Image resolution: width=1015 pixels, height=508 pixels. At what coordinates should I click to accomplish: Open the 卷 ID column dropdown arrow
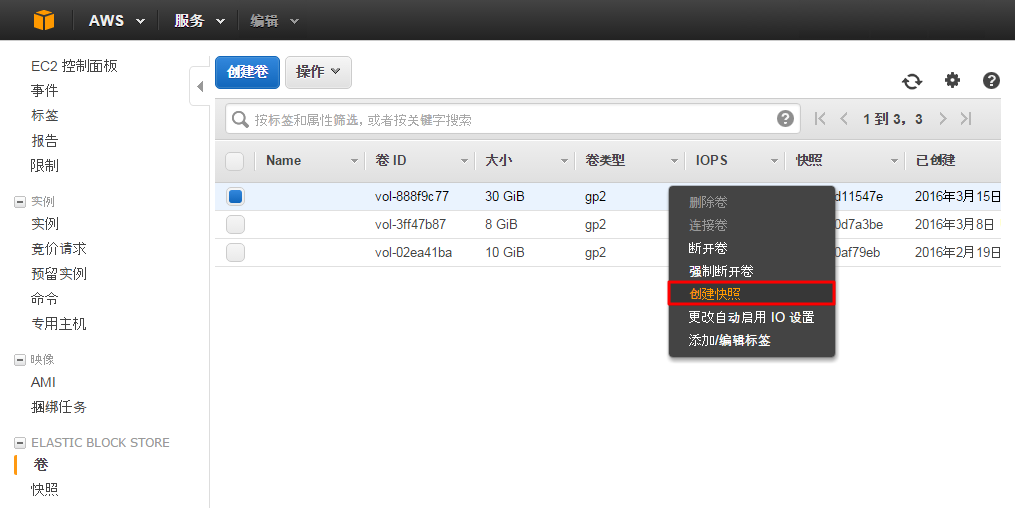pyautogui.click(x=464, y=161)
